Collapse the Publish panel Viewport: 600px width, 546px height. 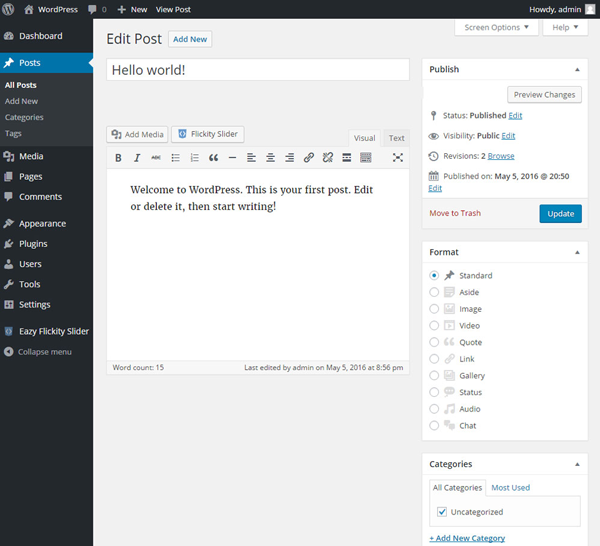(x=577, y=70)
